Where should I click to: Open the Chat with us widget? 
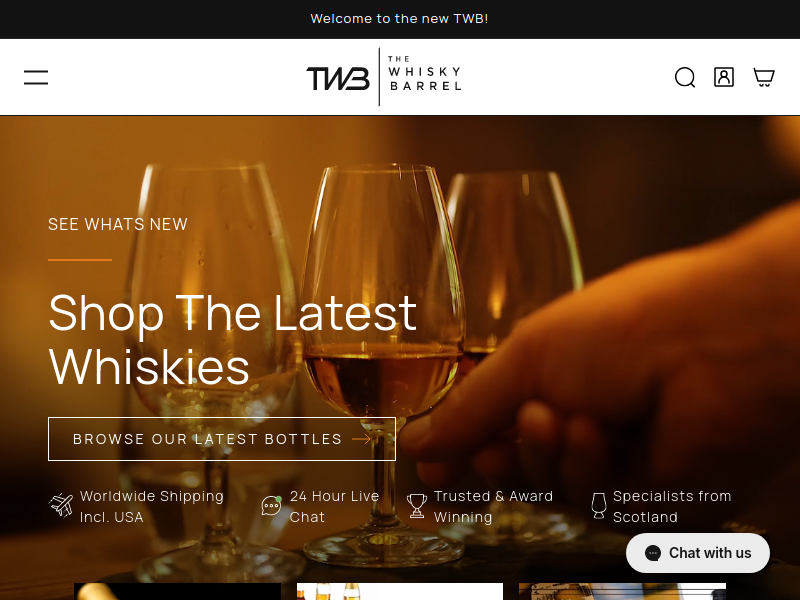pyautogui.click(x=697, y=553)
